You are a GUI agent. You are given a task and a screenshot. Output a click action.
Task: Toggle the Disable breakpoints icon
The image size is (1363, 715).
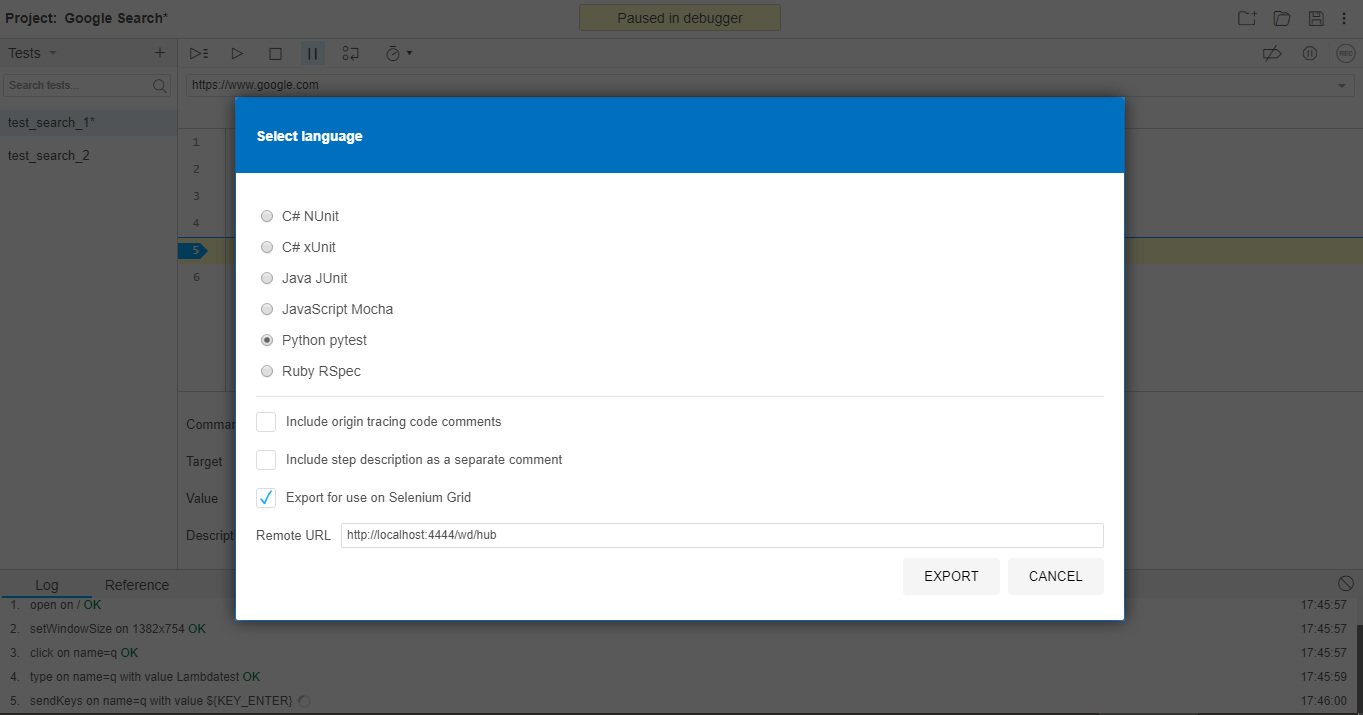pyautogui.click(x=1271, y=53)
